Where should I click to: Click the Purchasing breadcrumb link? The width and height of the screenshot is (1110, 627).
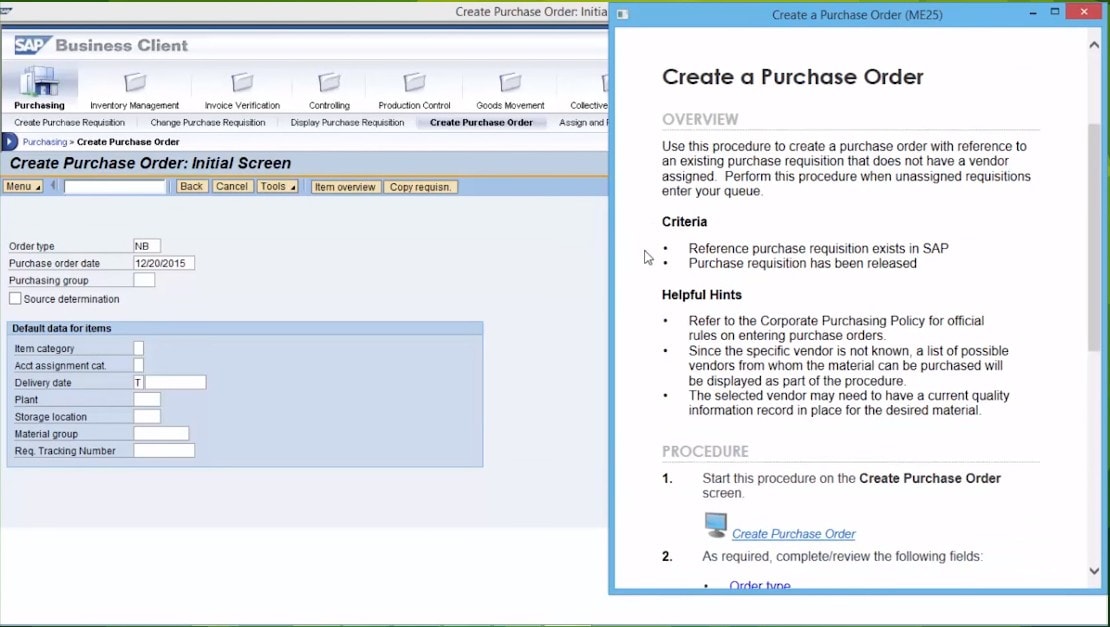click(45, 142)
